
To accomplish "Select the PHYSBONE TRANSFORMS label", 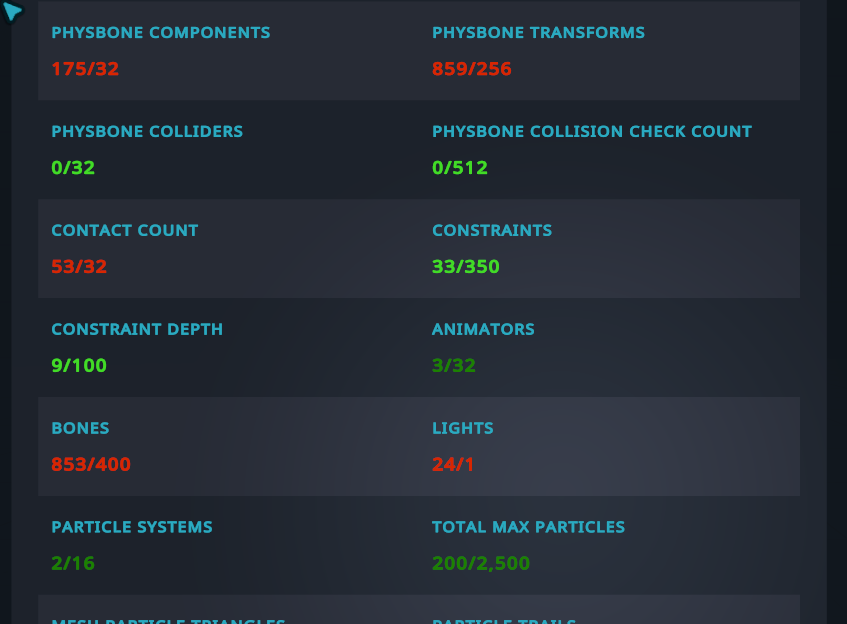I will (x=539, y=33).
